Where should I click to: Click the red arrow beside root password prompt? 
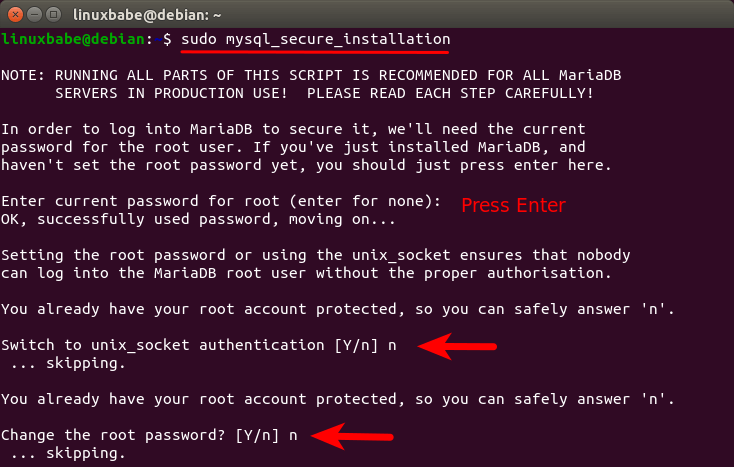[x=352, y=436]
